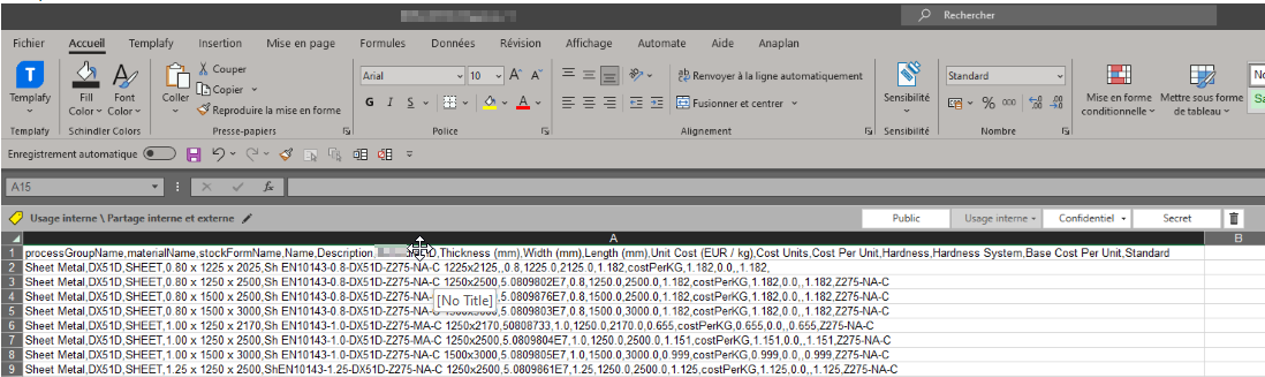Open the Templafy ribbon button

(30, 86)
